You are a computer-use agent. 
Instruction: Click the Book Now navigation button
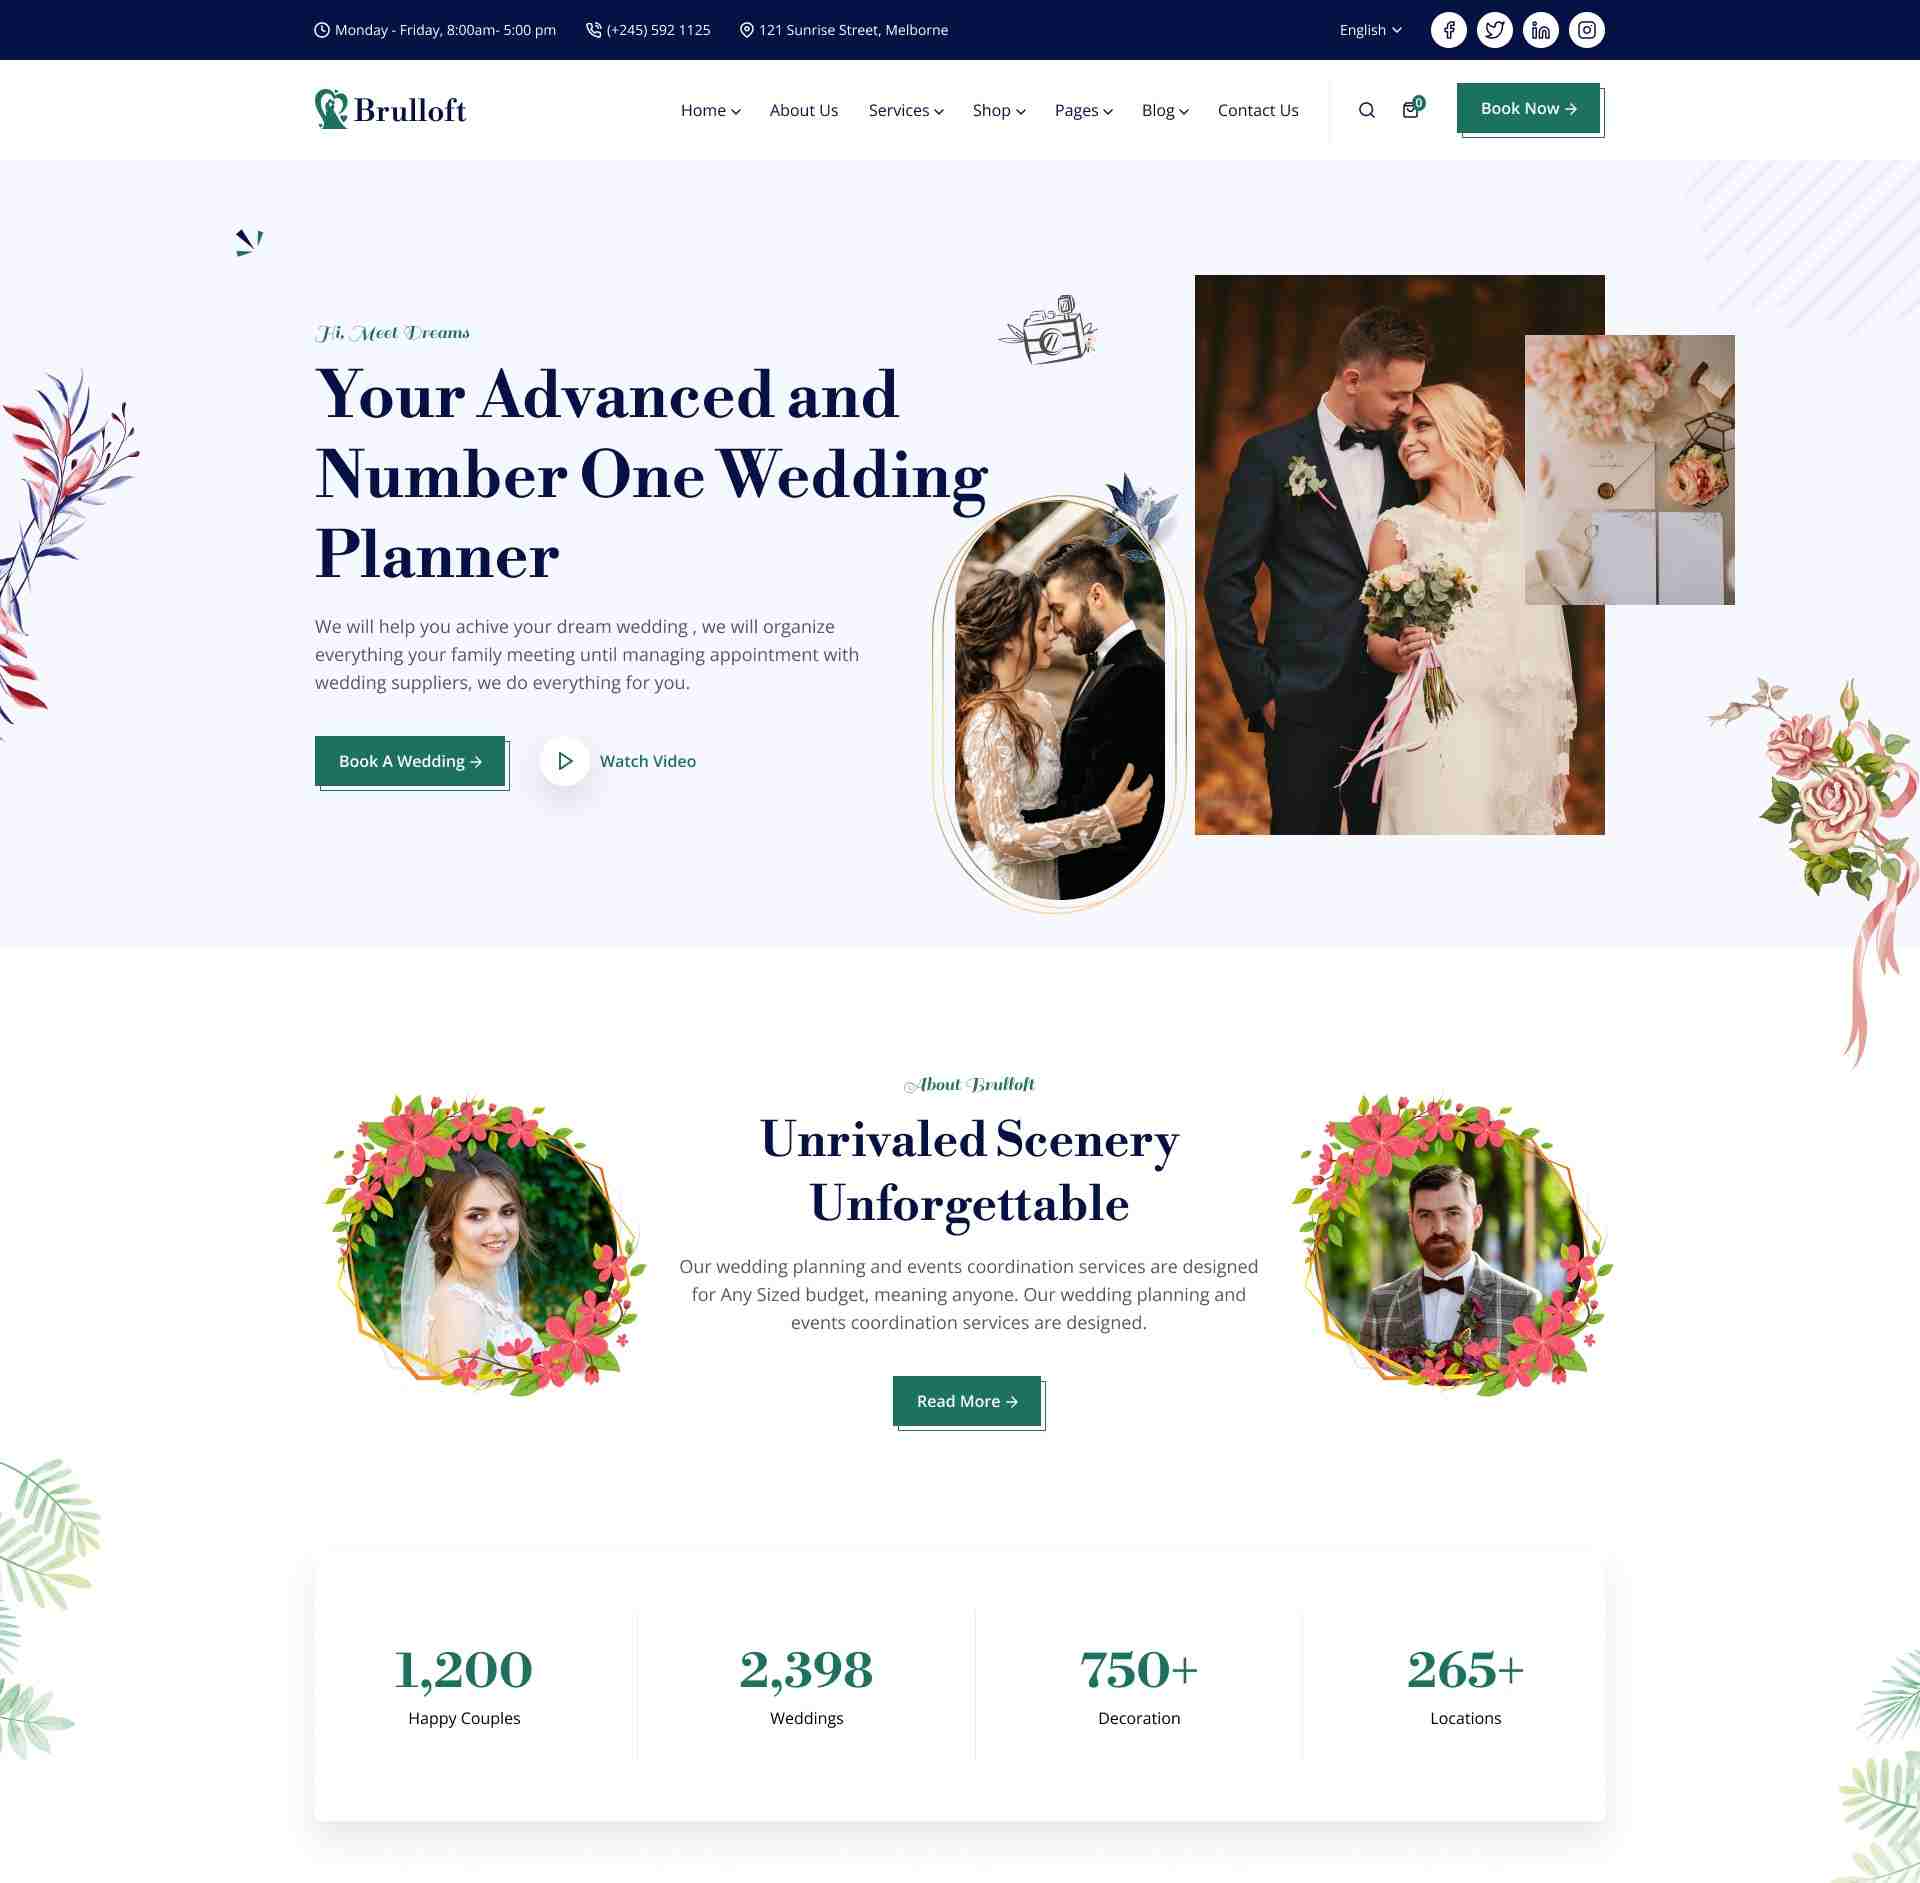pos(1527,107)
